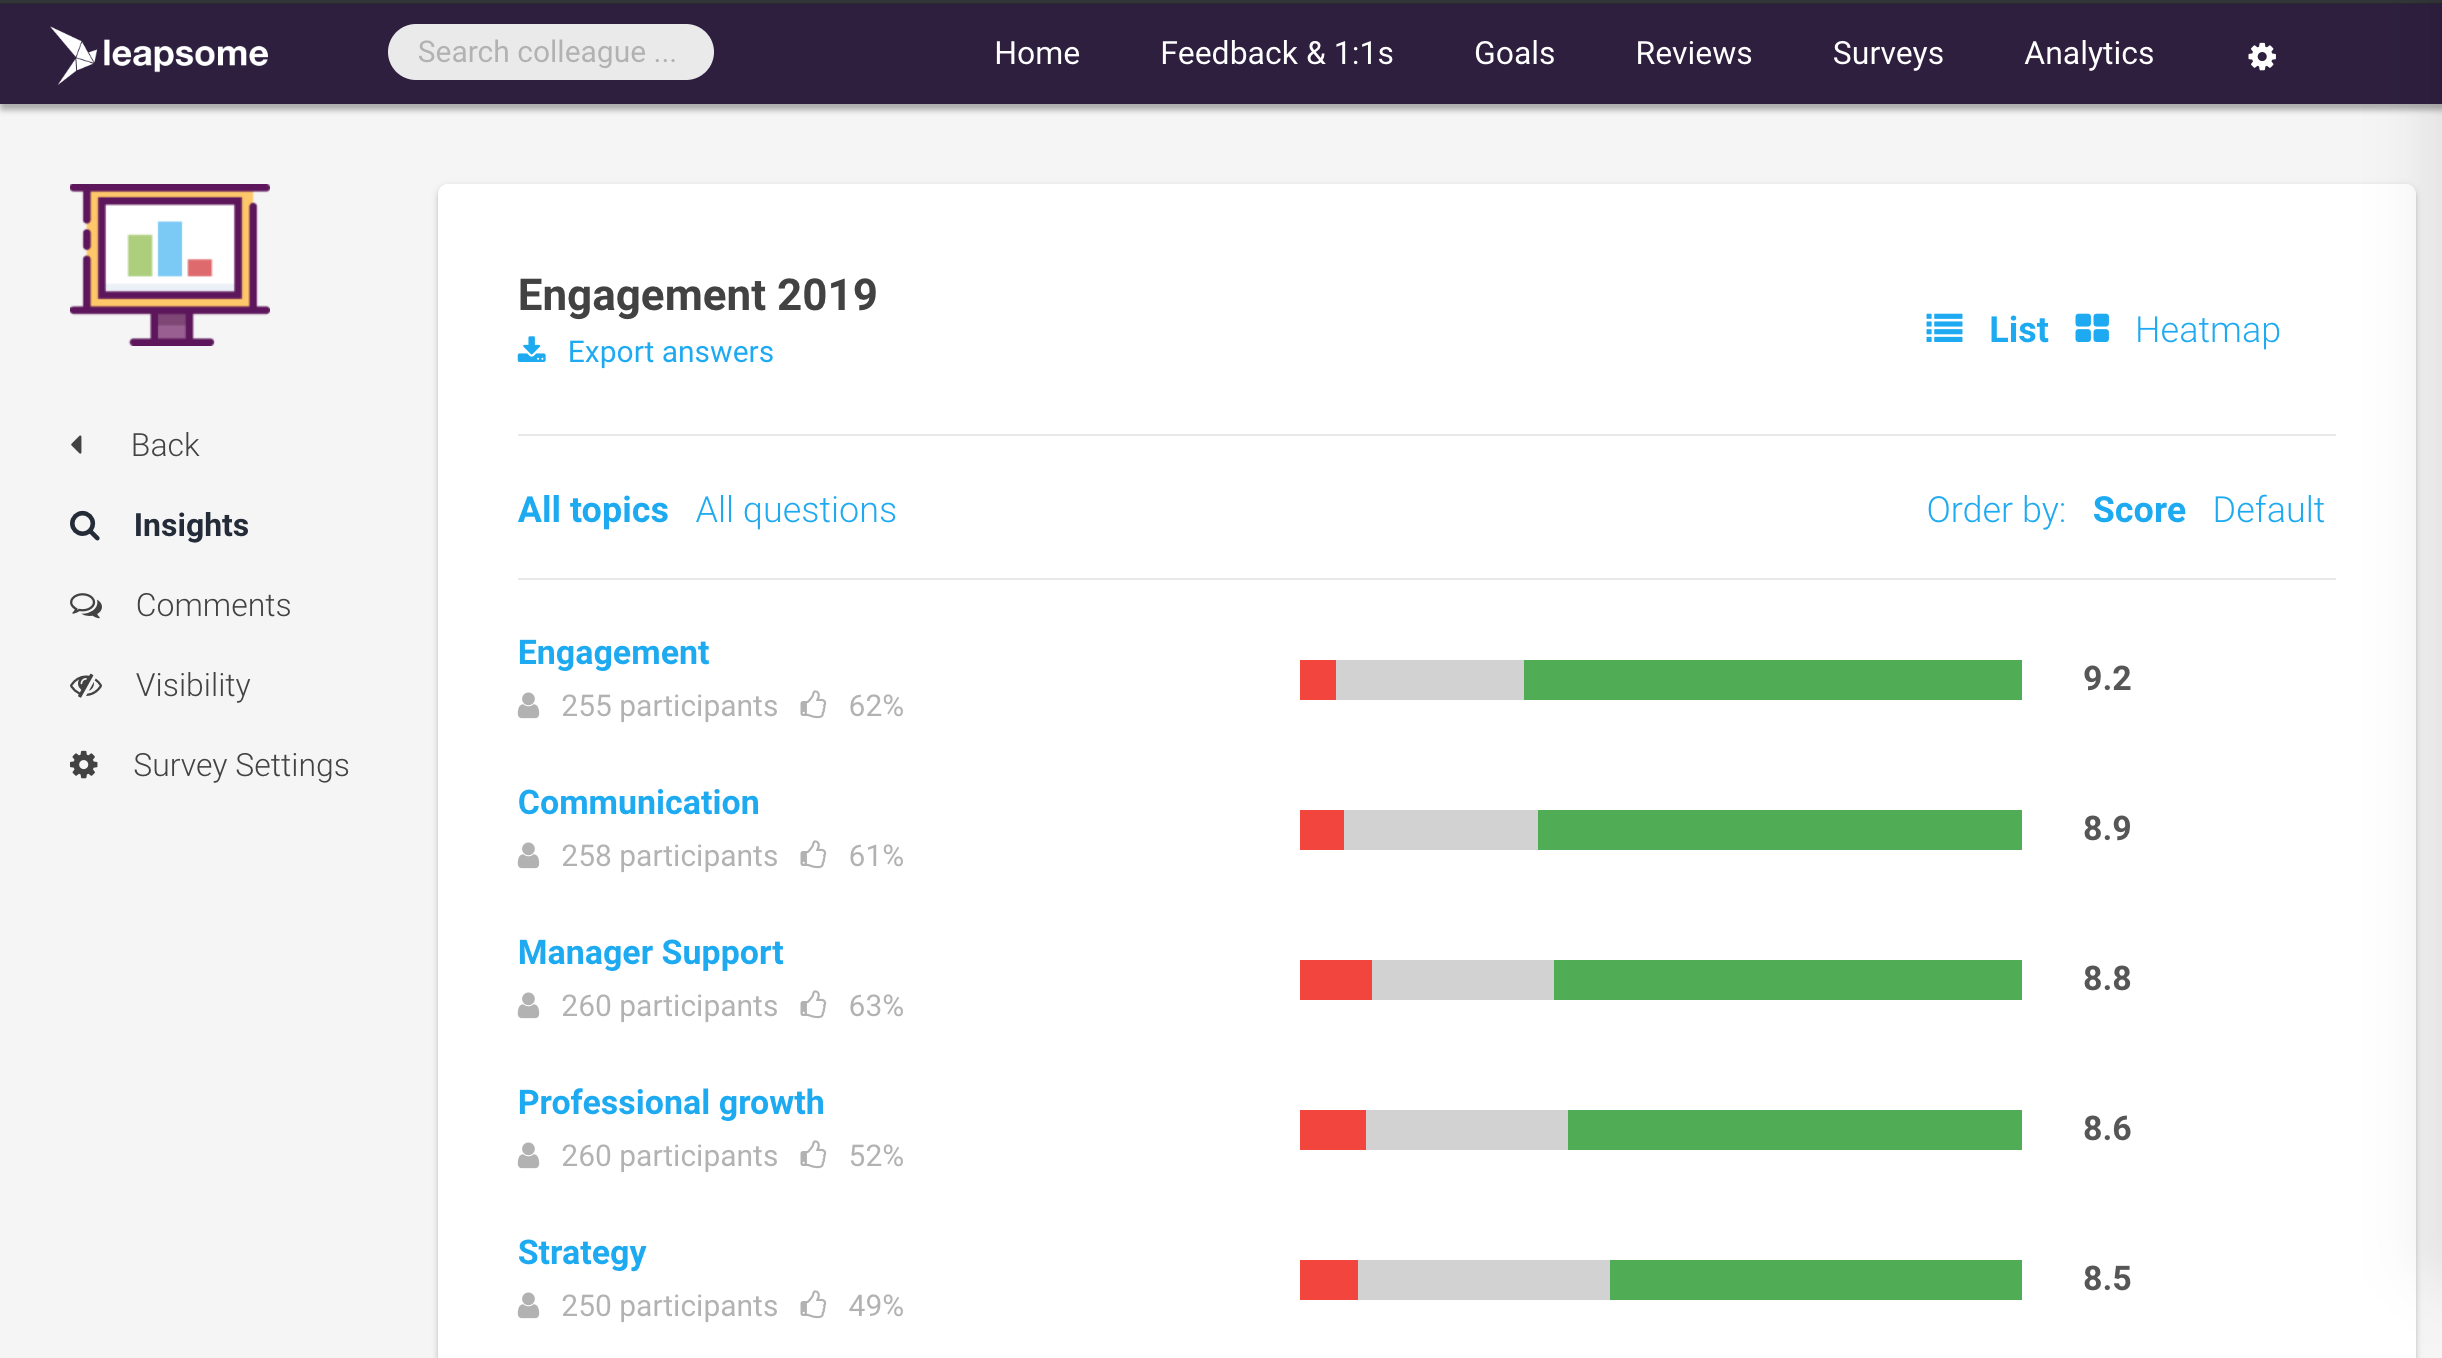The width and height of the screenshot is (2442, 1358).
Task: Click the participants person icon for Engagement
Action: coord(529,706)
